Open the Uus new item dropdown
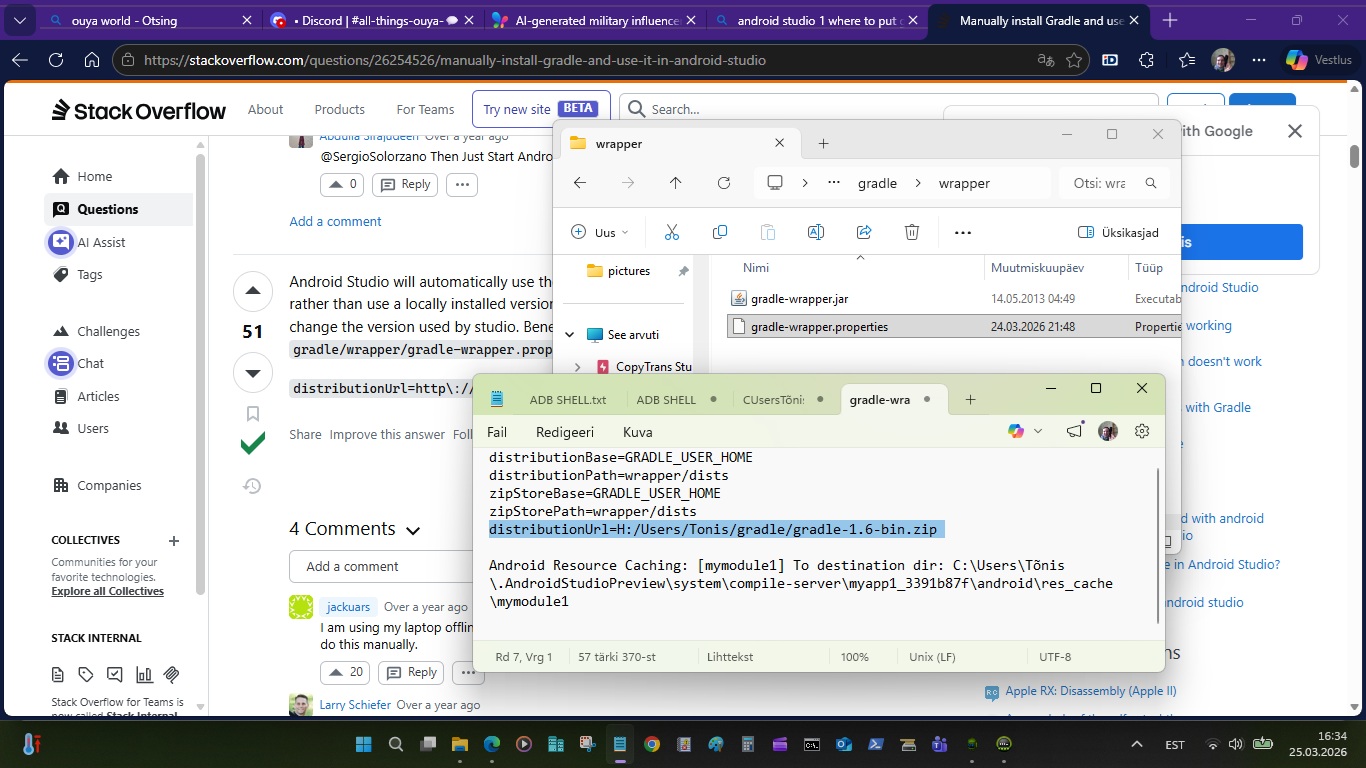The image size is (1366, 768). point(600,232)
